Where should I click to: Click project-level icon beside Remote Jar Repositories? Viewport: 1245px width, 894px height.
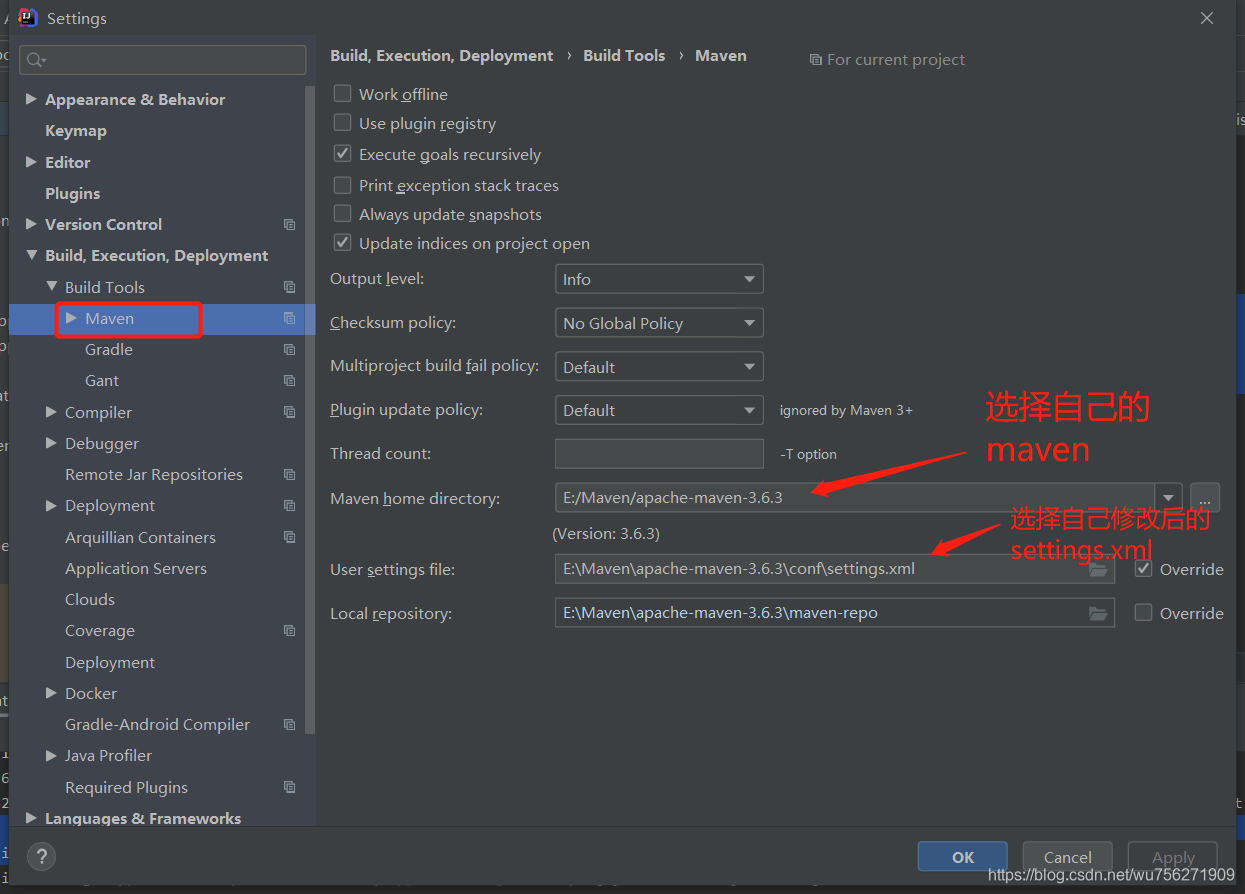289,475
